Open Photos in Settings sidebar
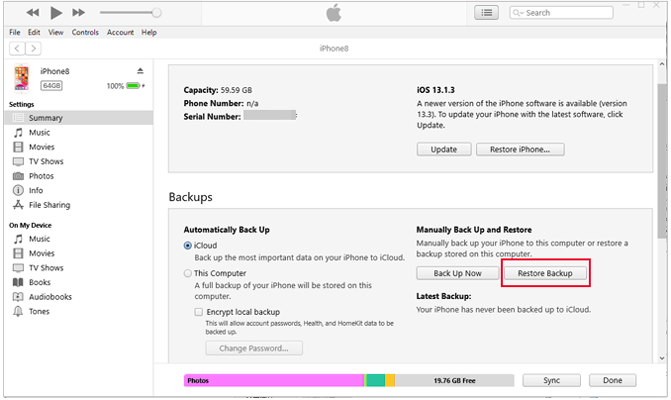The width and height of the screenshot is (671, 400). (x=42, y=175)
